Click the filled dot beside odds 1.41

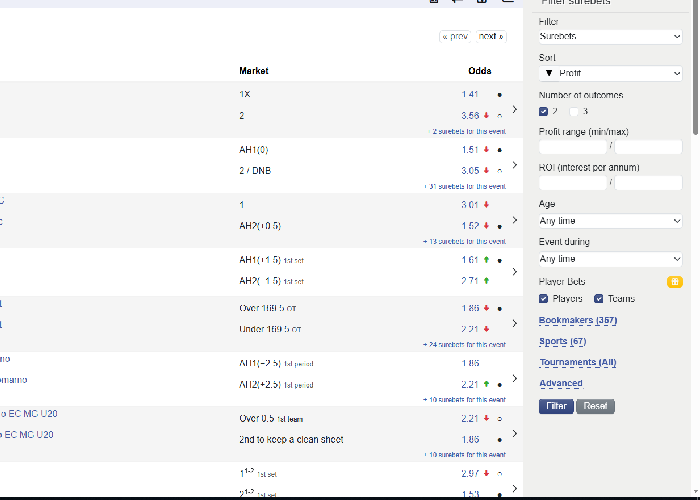(500, 95)
